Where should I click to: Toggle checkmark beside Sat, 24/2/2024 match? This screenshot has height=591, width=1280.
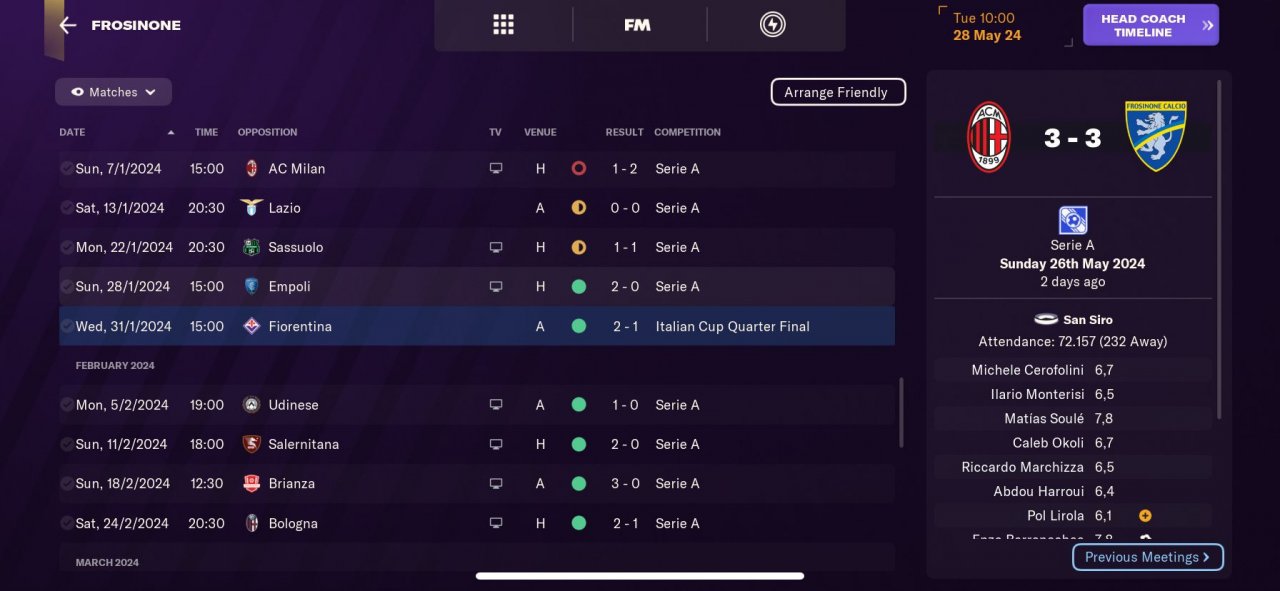(x=66, y=523)
